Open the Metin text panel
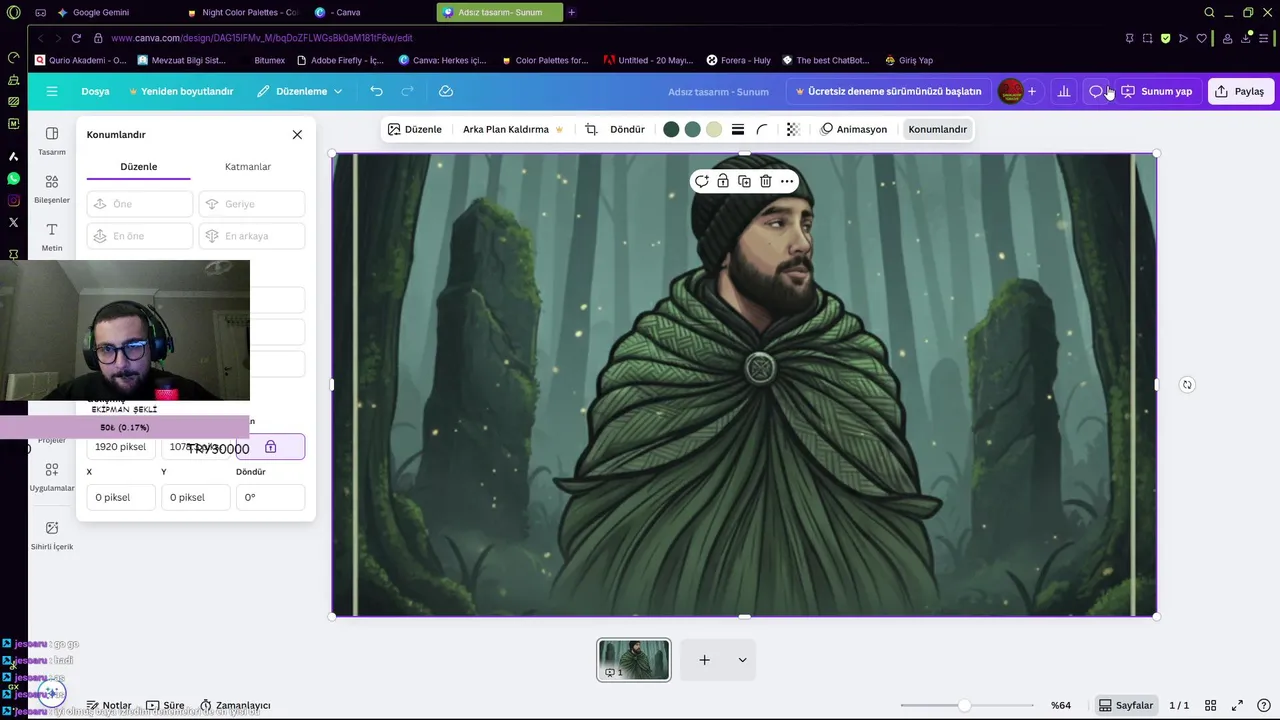Screen dimensions: 1280x720 tap(52, 236)
